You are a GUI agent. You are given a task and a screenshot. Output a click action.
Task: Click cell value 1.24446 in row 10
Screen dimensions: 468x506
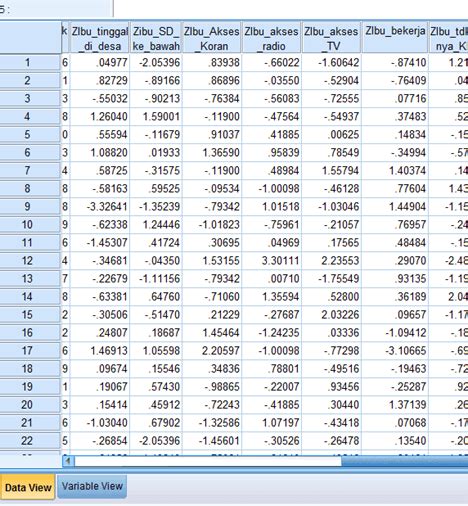(x=156, y=225)
